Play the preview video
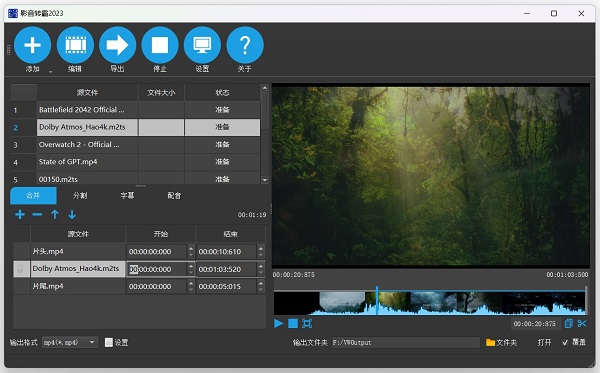Image resolution: width=600 pixels, height=373 pixels. [279, 324]
